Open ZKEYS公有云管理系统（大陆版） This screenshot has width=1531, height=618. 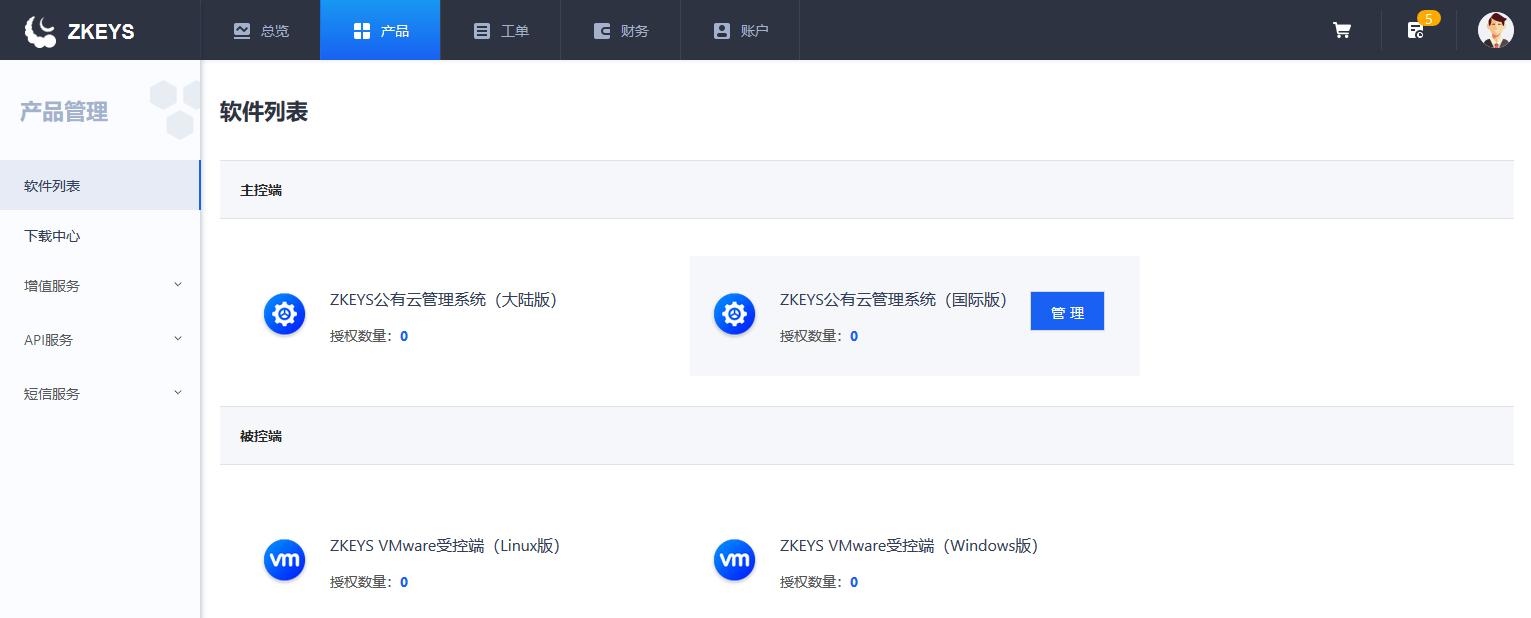click(x=443, y=300)
